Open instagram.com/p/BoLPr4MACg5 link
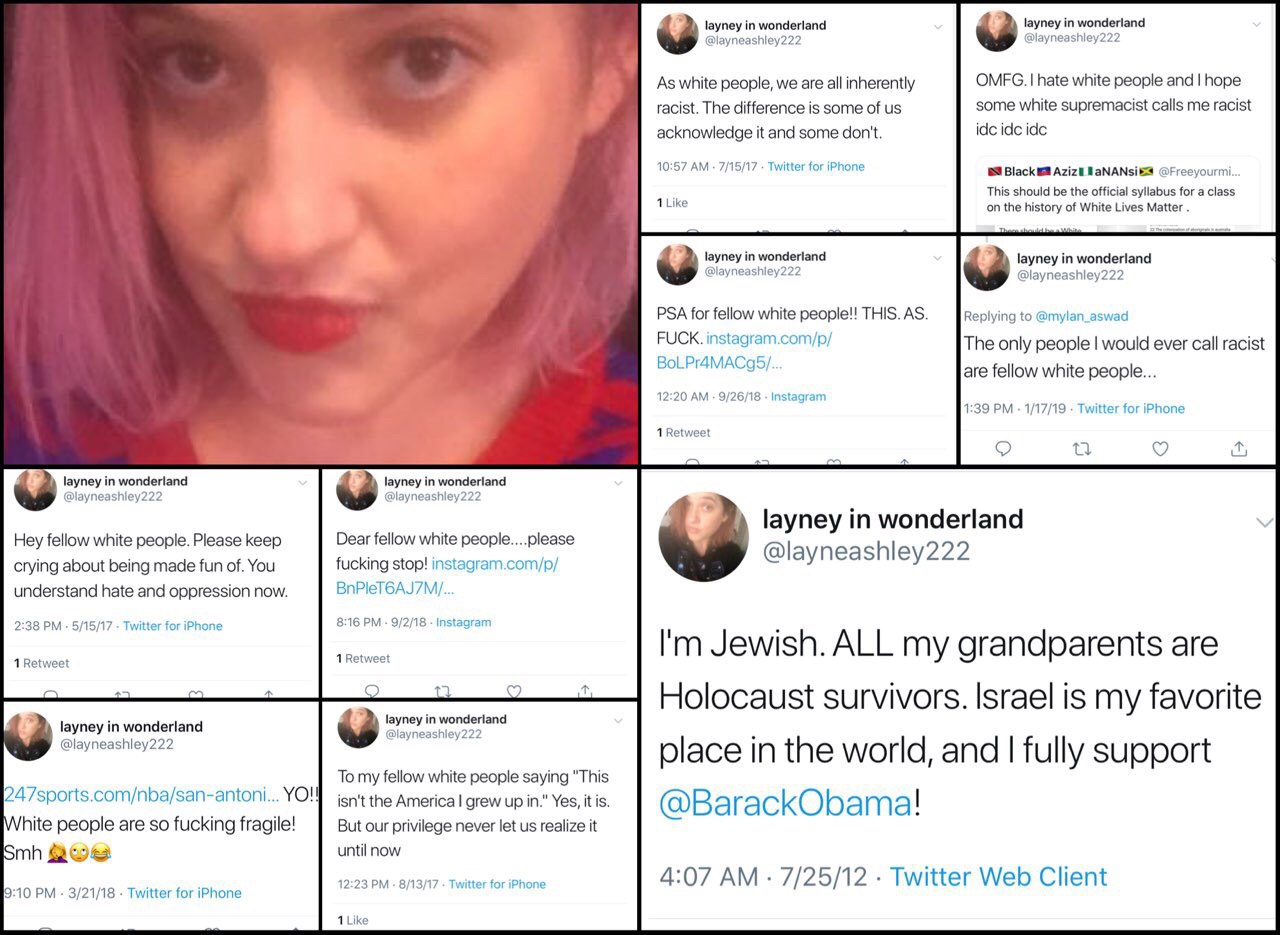Viewport: 1280px width, 935px height. click(x=744, y=351)
